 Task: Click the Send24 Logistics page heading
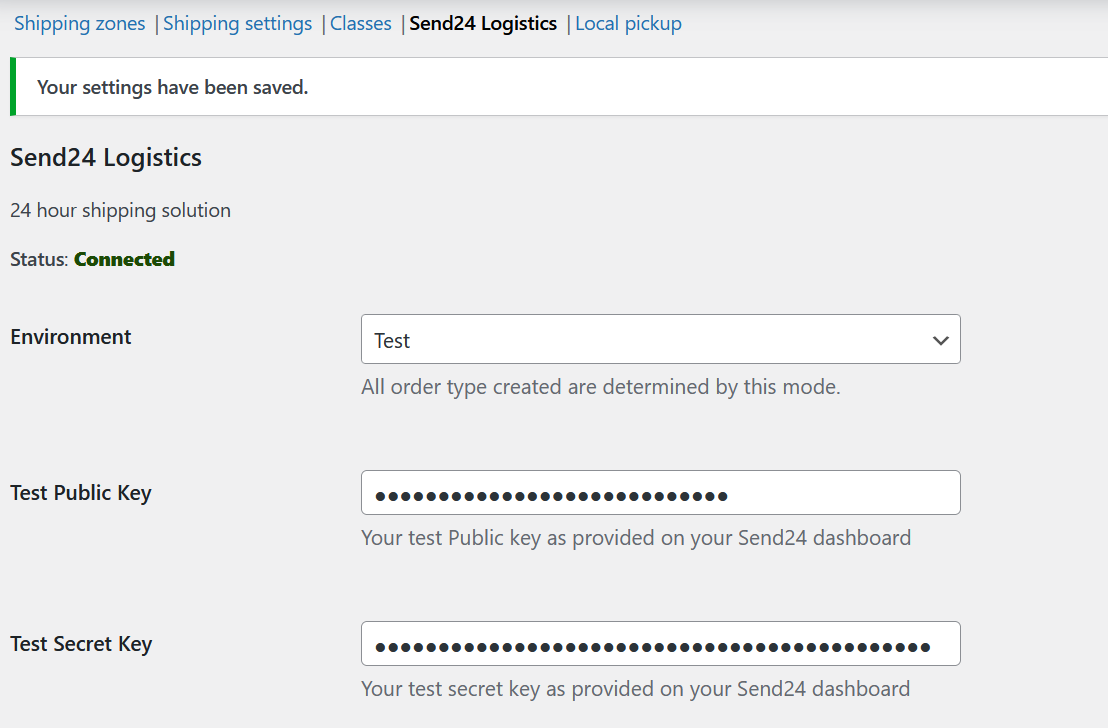106,157
